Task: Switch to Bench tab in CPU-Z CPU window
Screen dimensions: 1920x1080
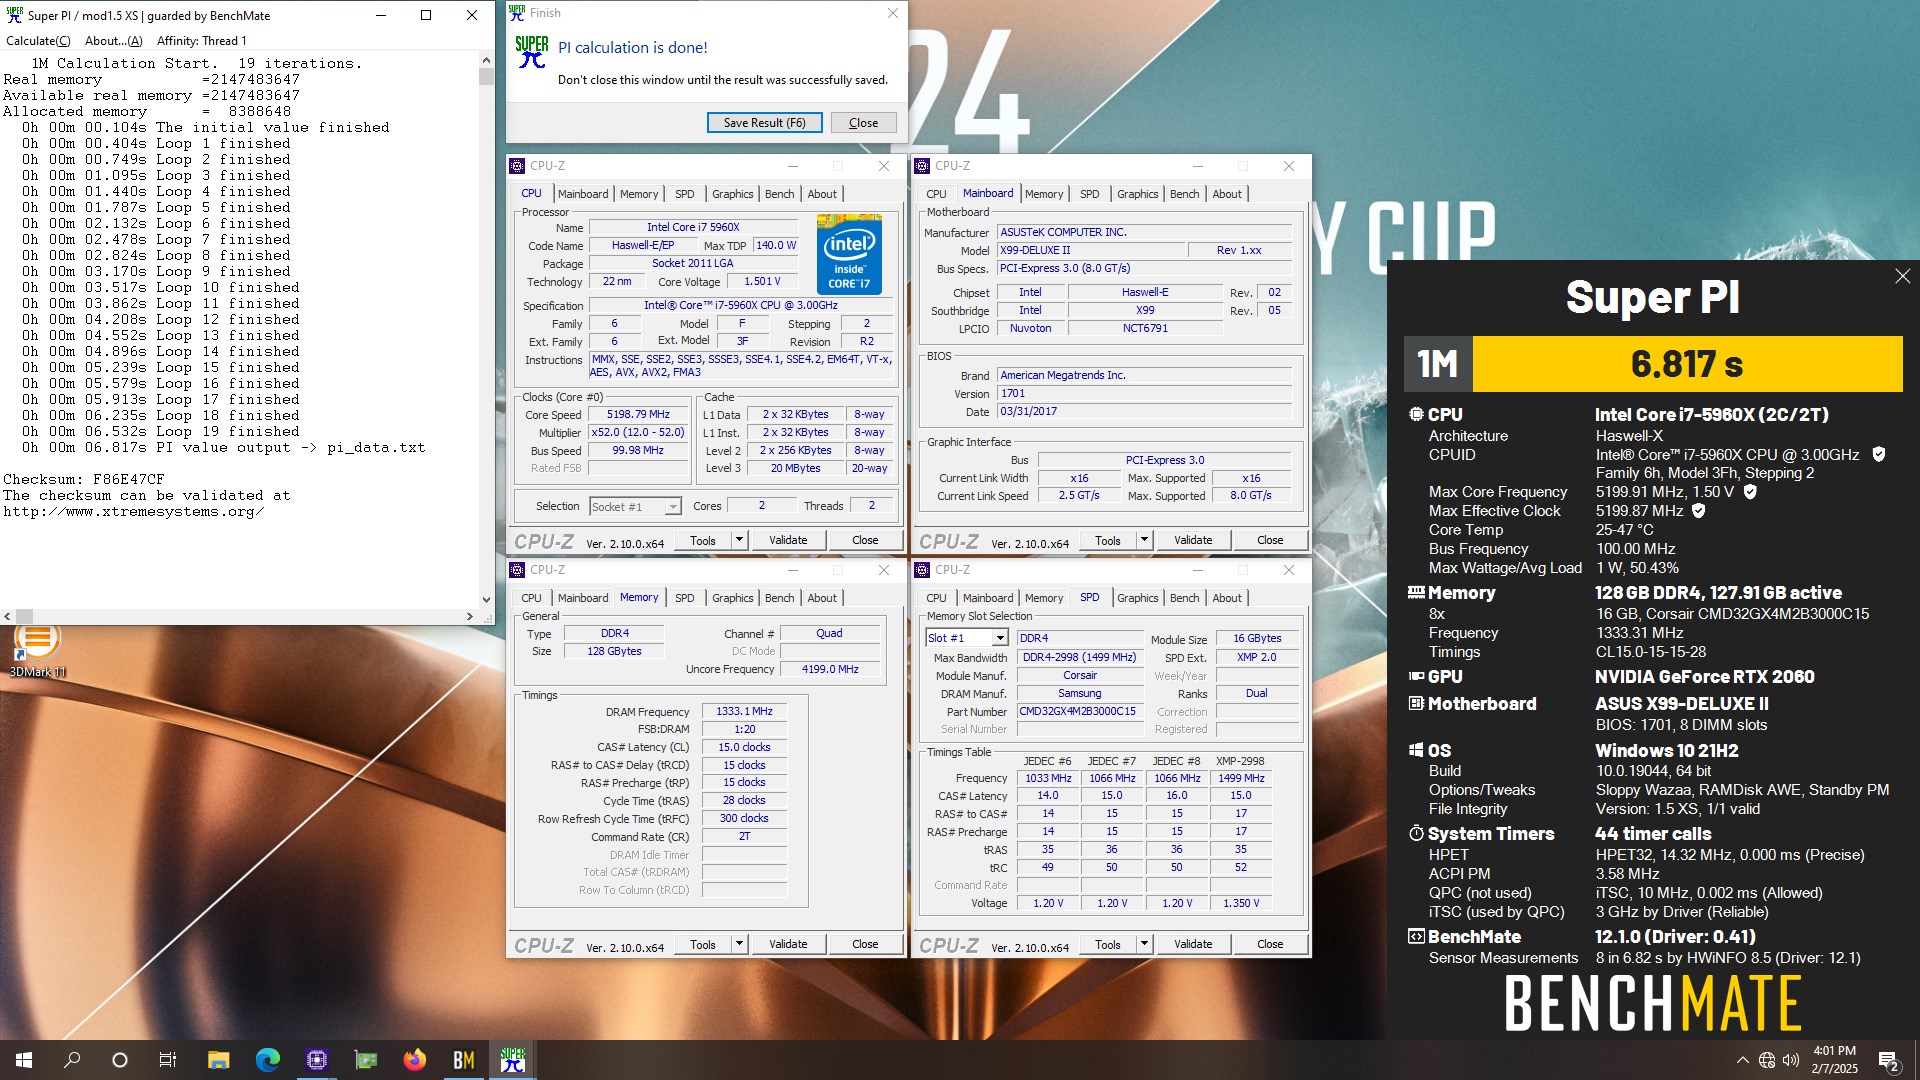Action: coord(780,194)
